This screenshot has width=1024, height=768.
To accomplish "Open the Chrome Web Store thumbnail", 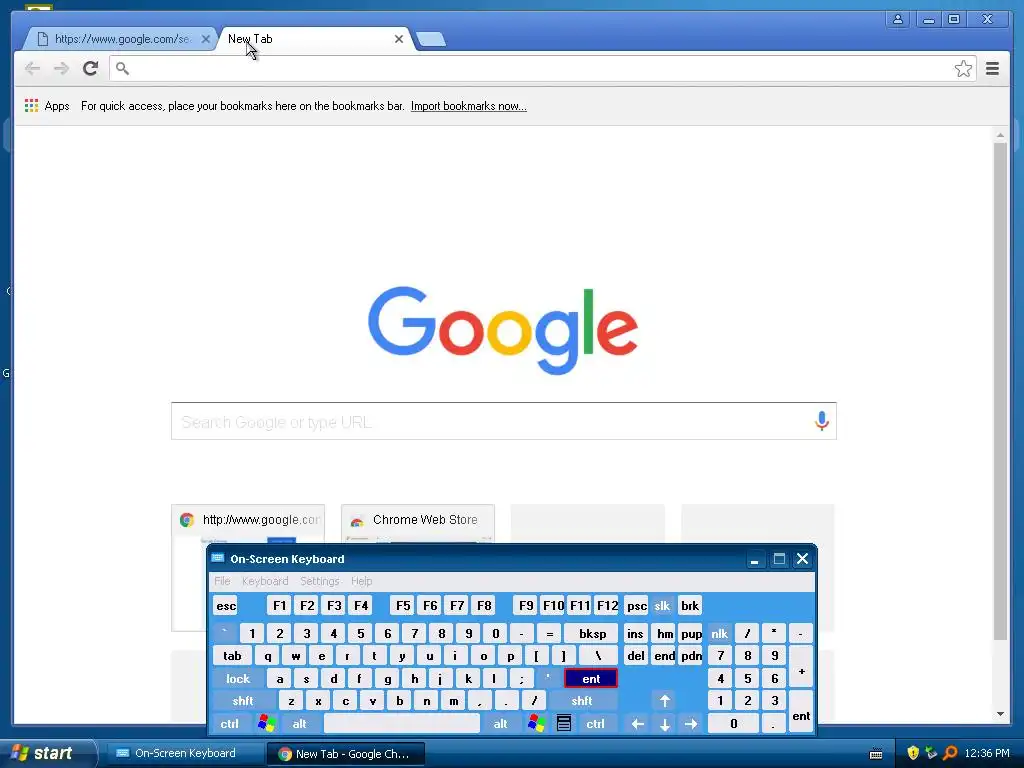I will [418, 522].
